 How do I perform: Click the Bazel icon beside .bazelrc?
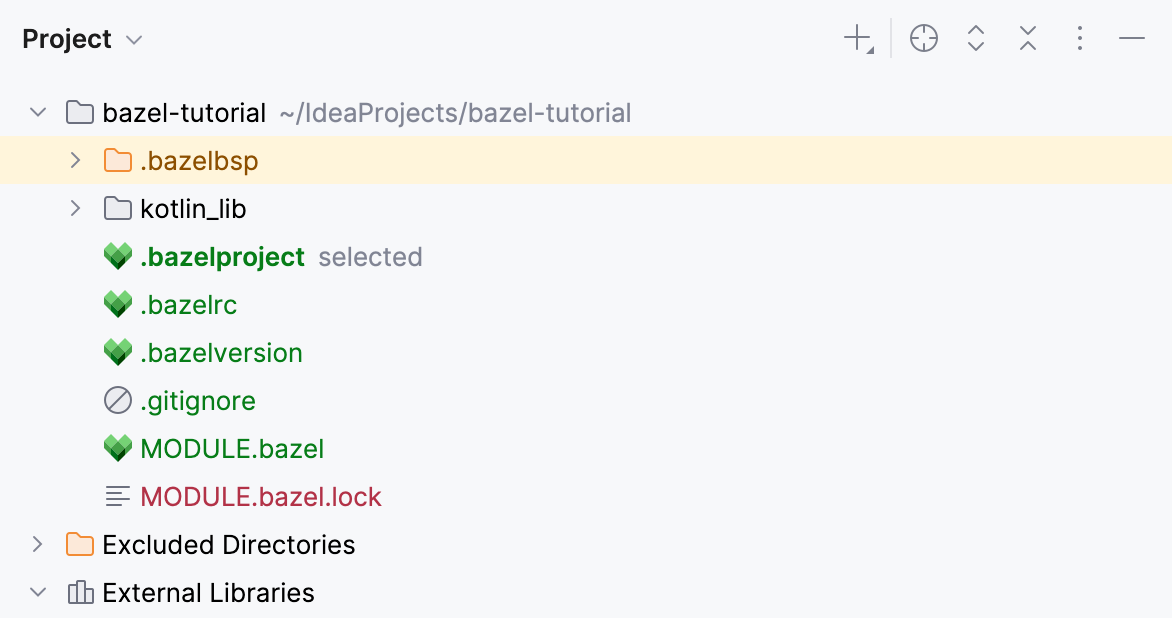117,304
